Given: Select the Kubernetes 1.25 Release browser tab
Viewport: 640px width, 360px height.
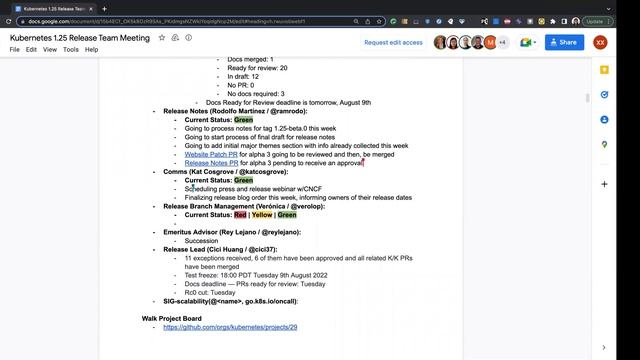Looking at the screenshot, I should click(x=53, y=9).
